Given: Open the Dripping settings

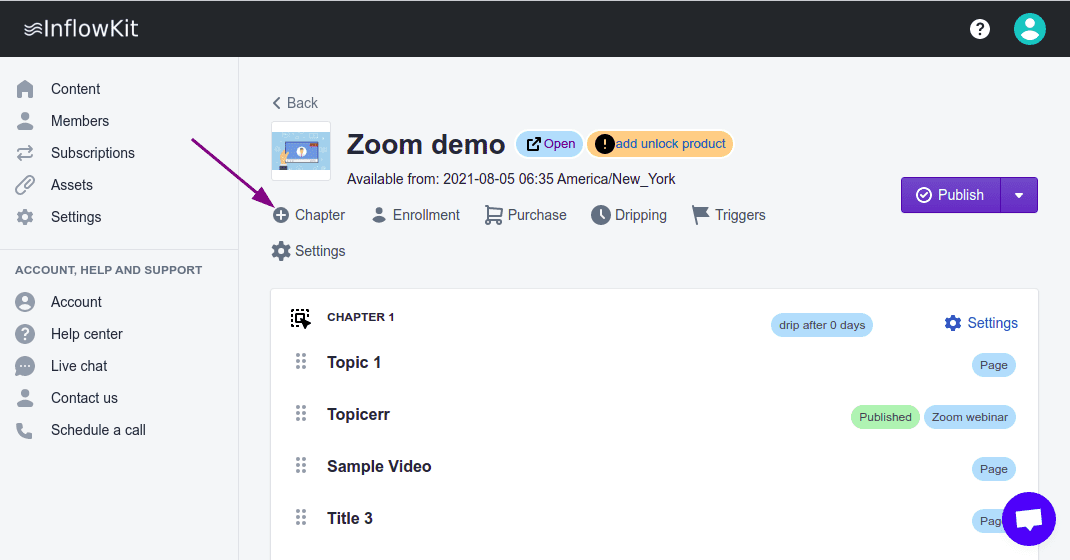Looking at the screenshot, I should pos(629,215).
